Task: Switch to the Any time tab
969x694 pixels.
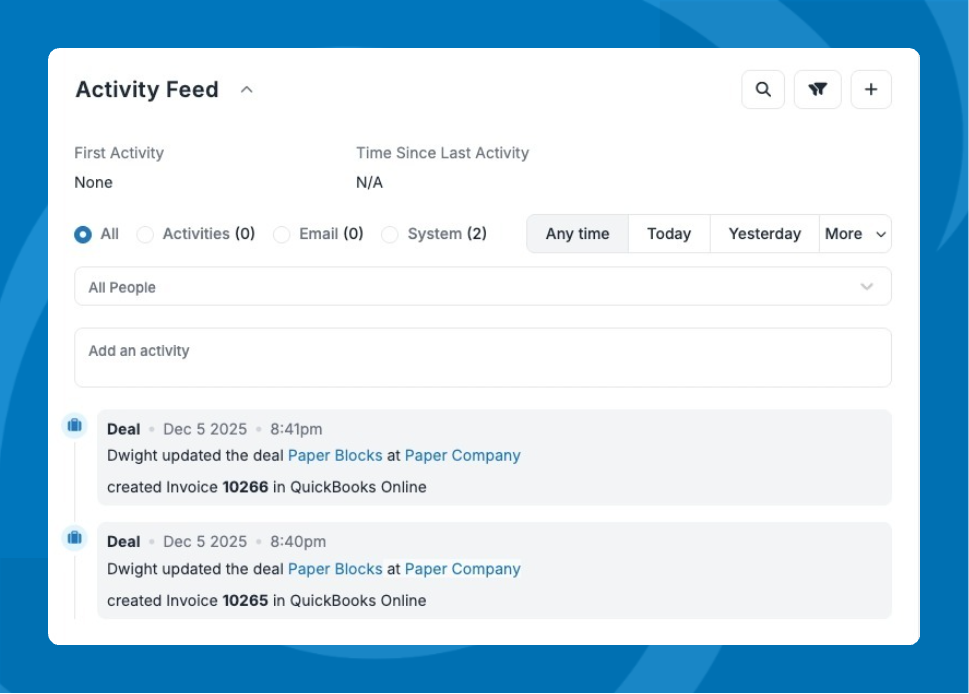Action: point(577,234)
